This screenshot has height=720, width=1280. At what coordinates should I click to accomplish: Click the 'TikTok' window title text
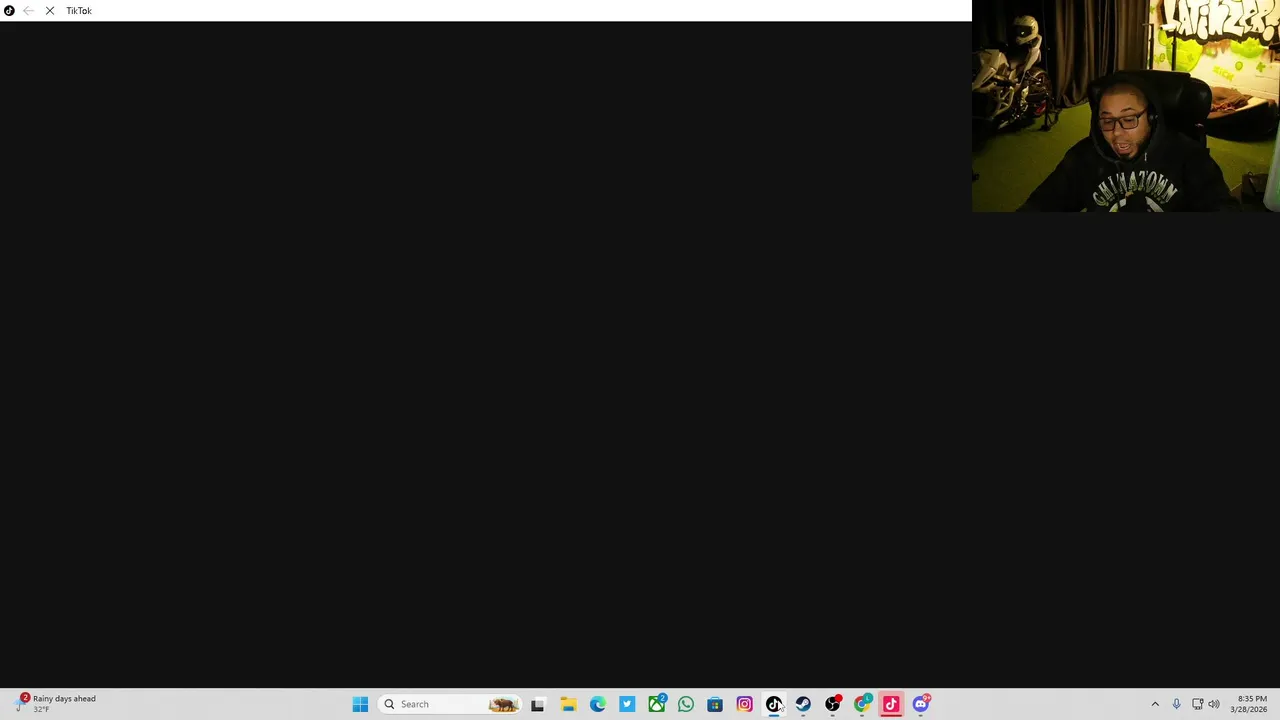(x=79, y=11)
